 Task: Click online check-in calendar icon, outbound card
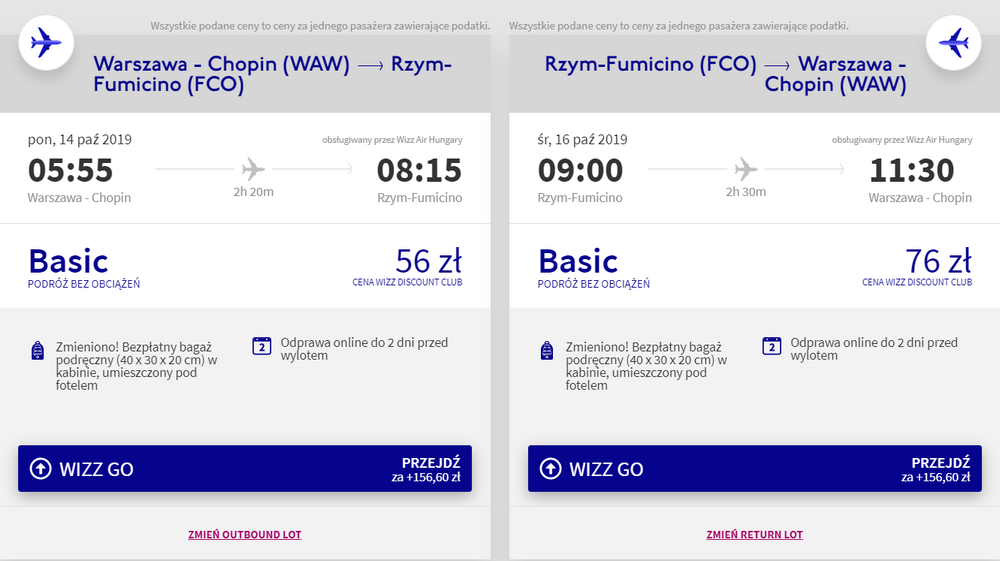[261, 346]
